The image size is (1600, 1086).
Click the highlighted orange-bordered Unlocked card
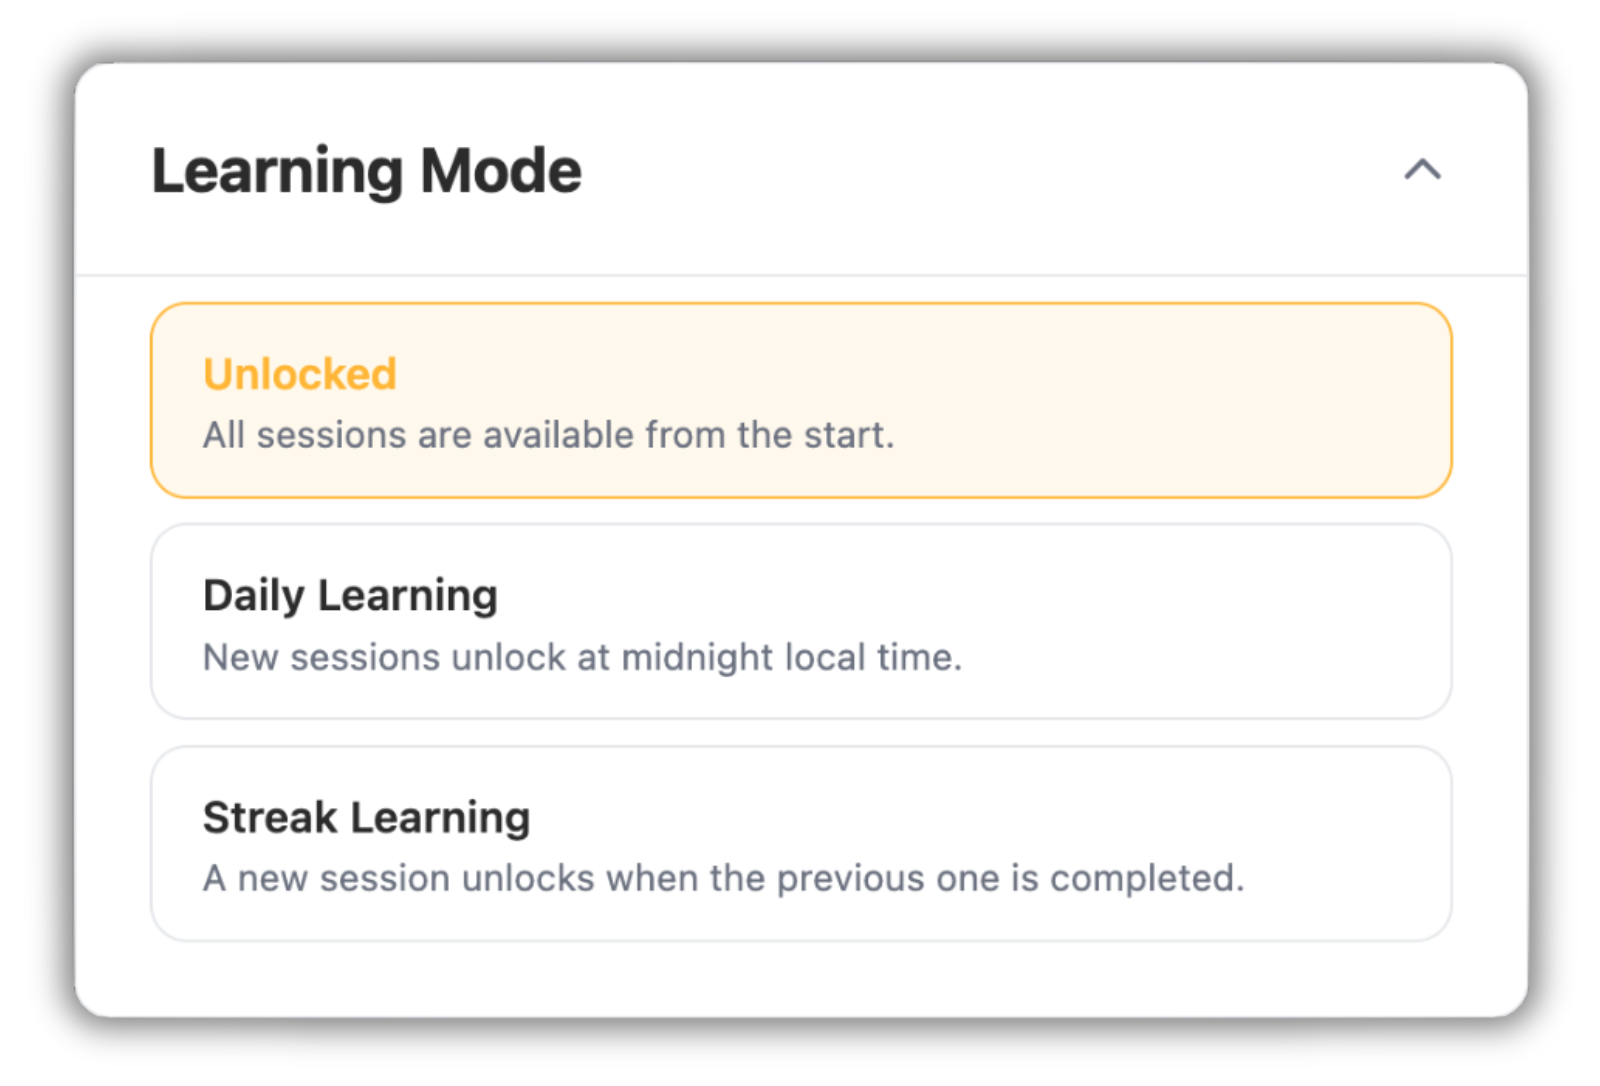click(x=801, y=400)
